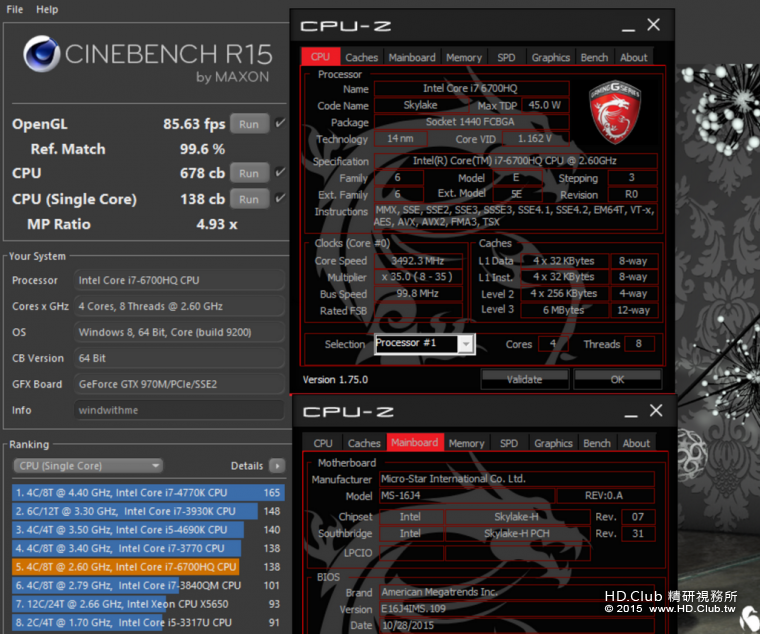
Task: Open the Help menu in Cinebench
Action: click(x=47, y=9)
